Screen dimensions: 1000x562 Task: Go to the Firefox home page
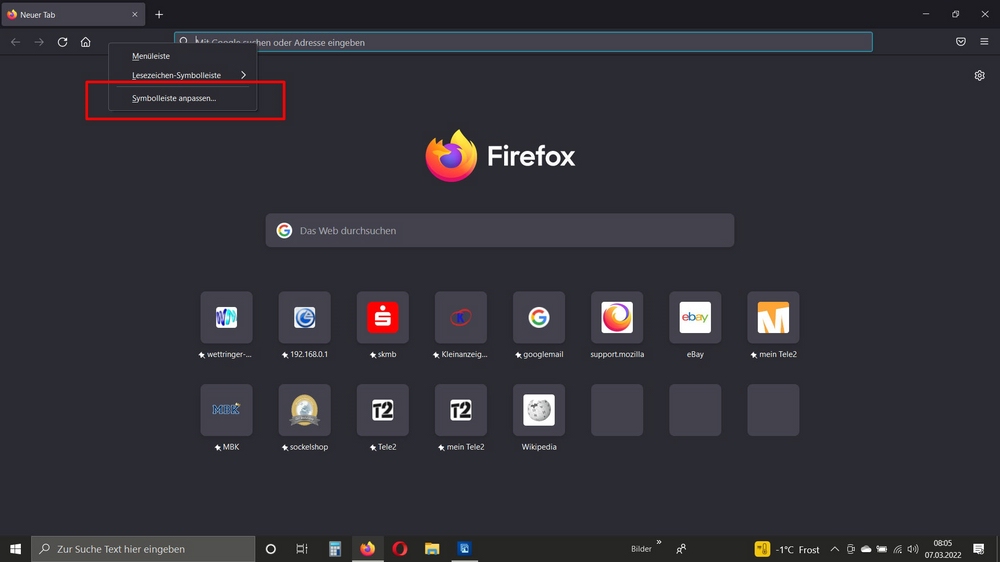pyautogui.click(x=85, y=42)
